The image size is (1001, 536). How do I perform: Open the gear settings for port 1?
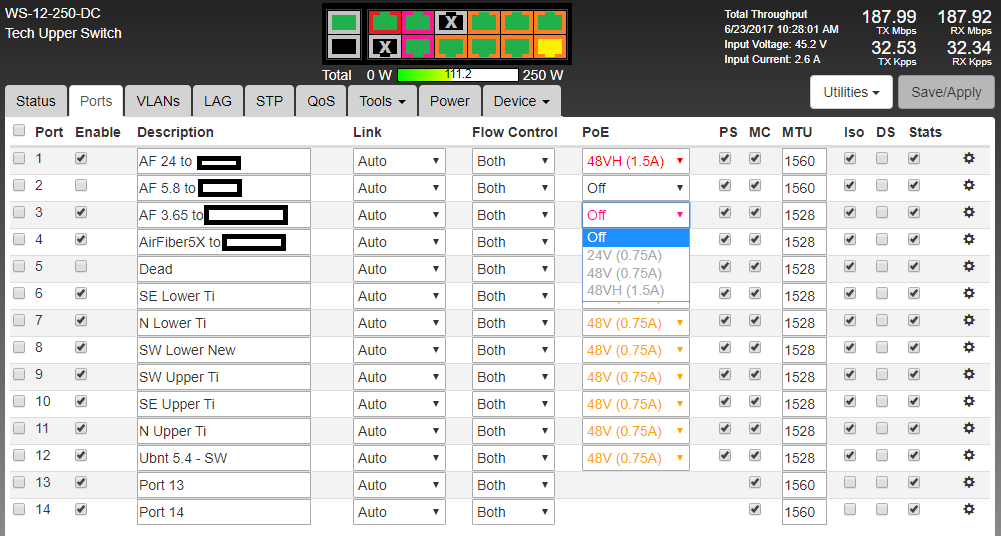click(968, 158)
